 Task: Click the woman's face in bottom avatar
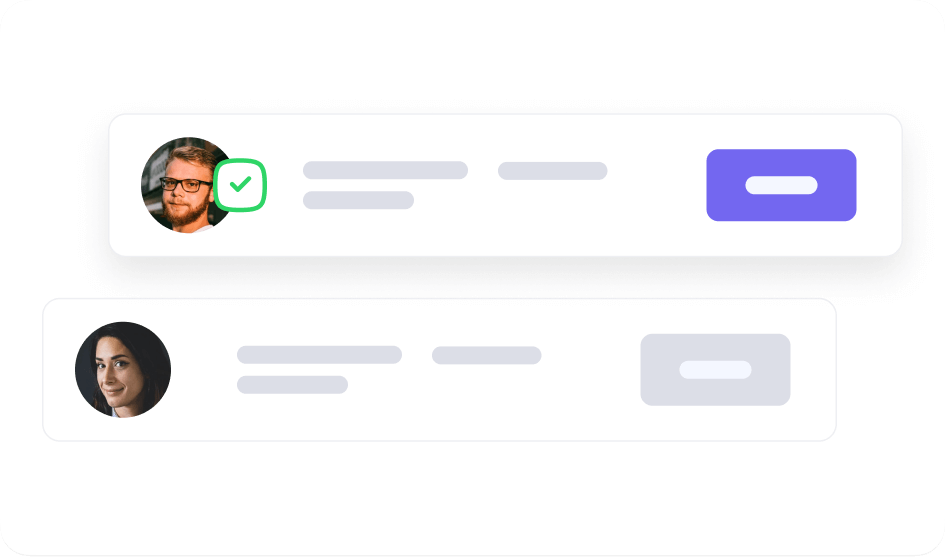coord(116,369)
